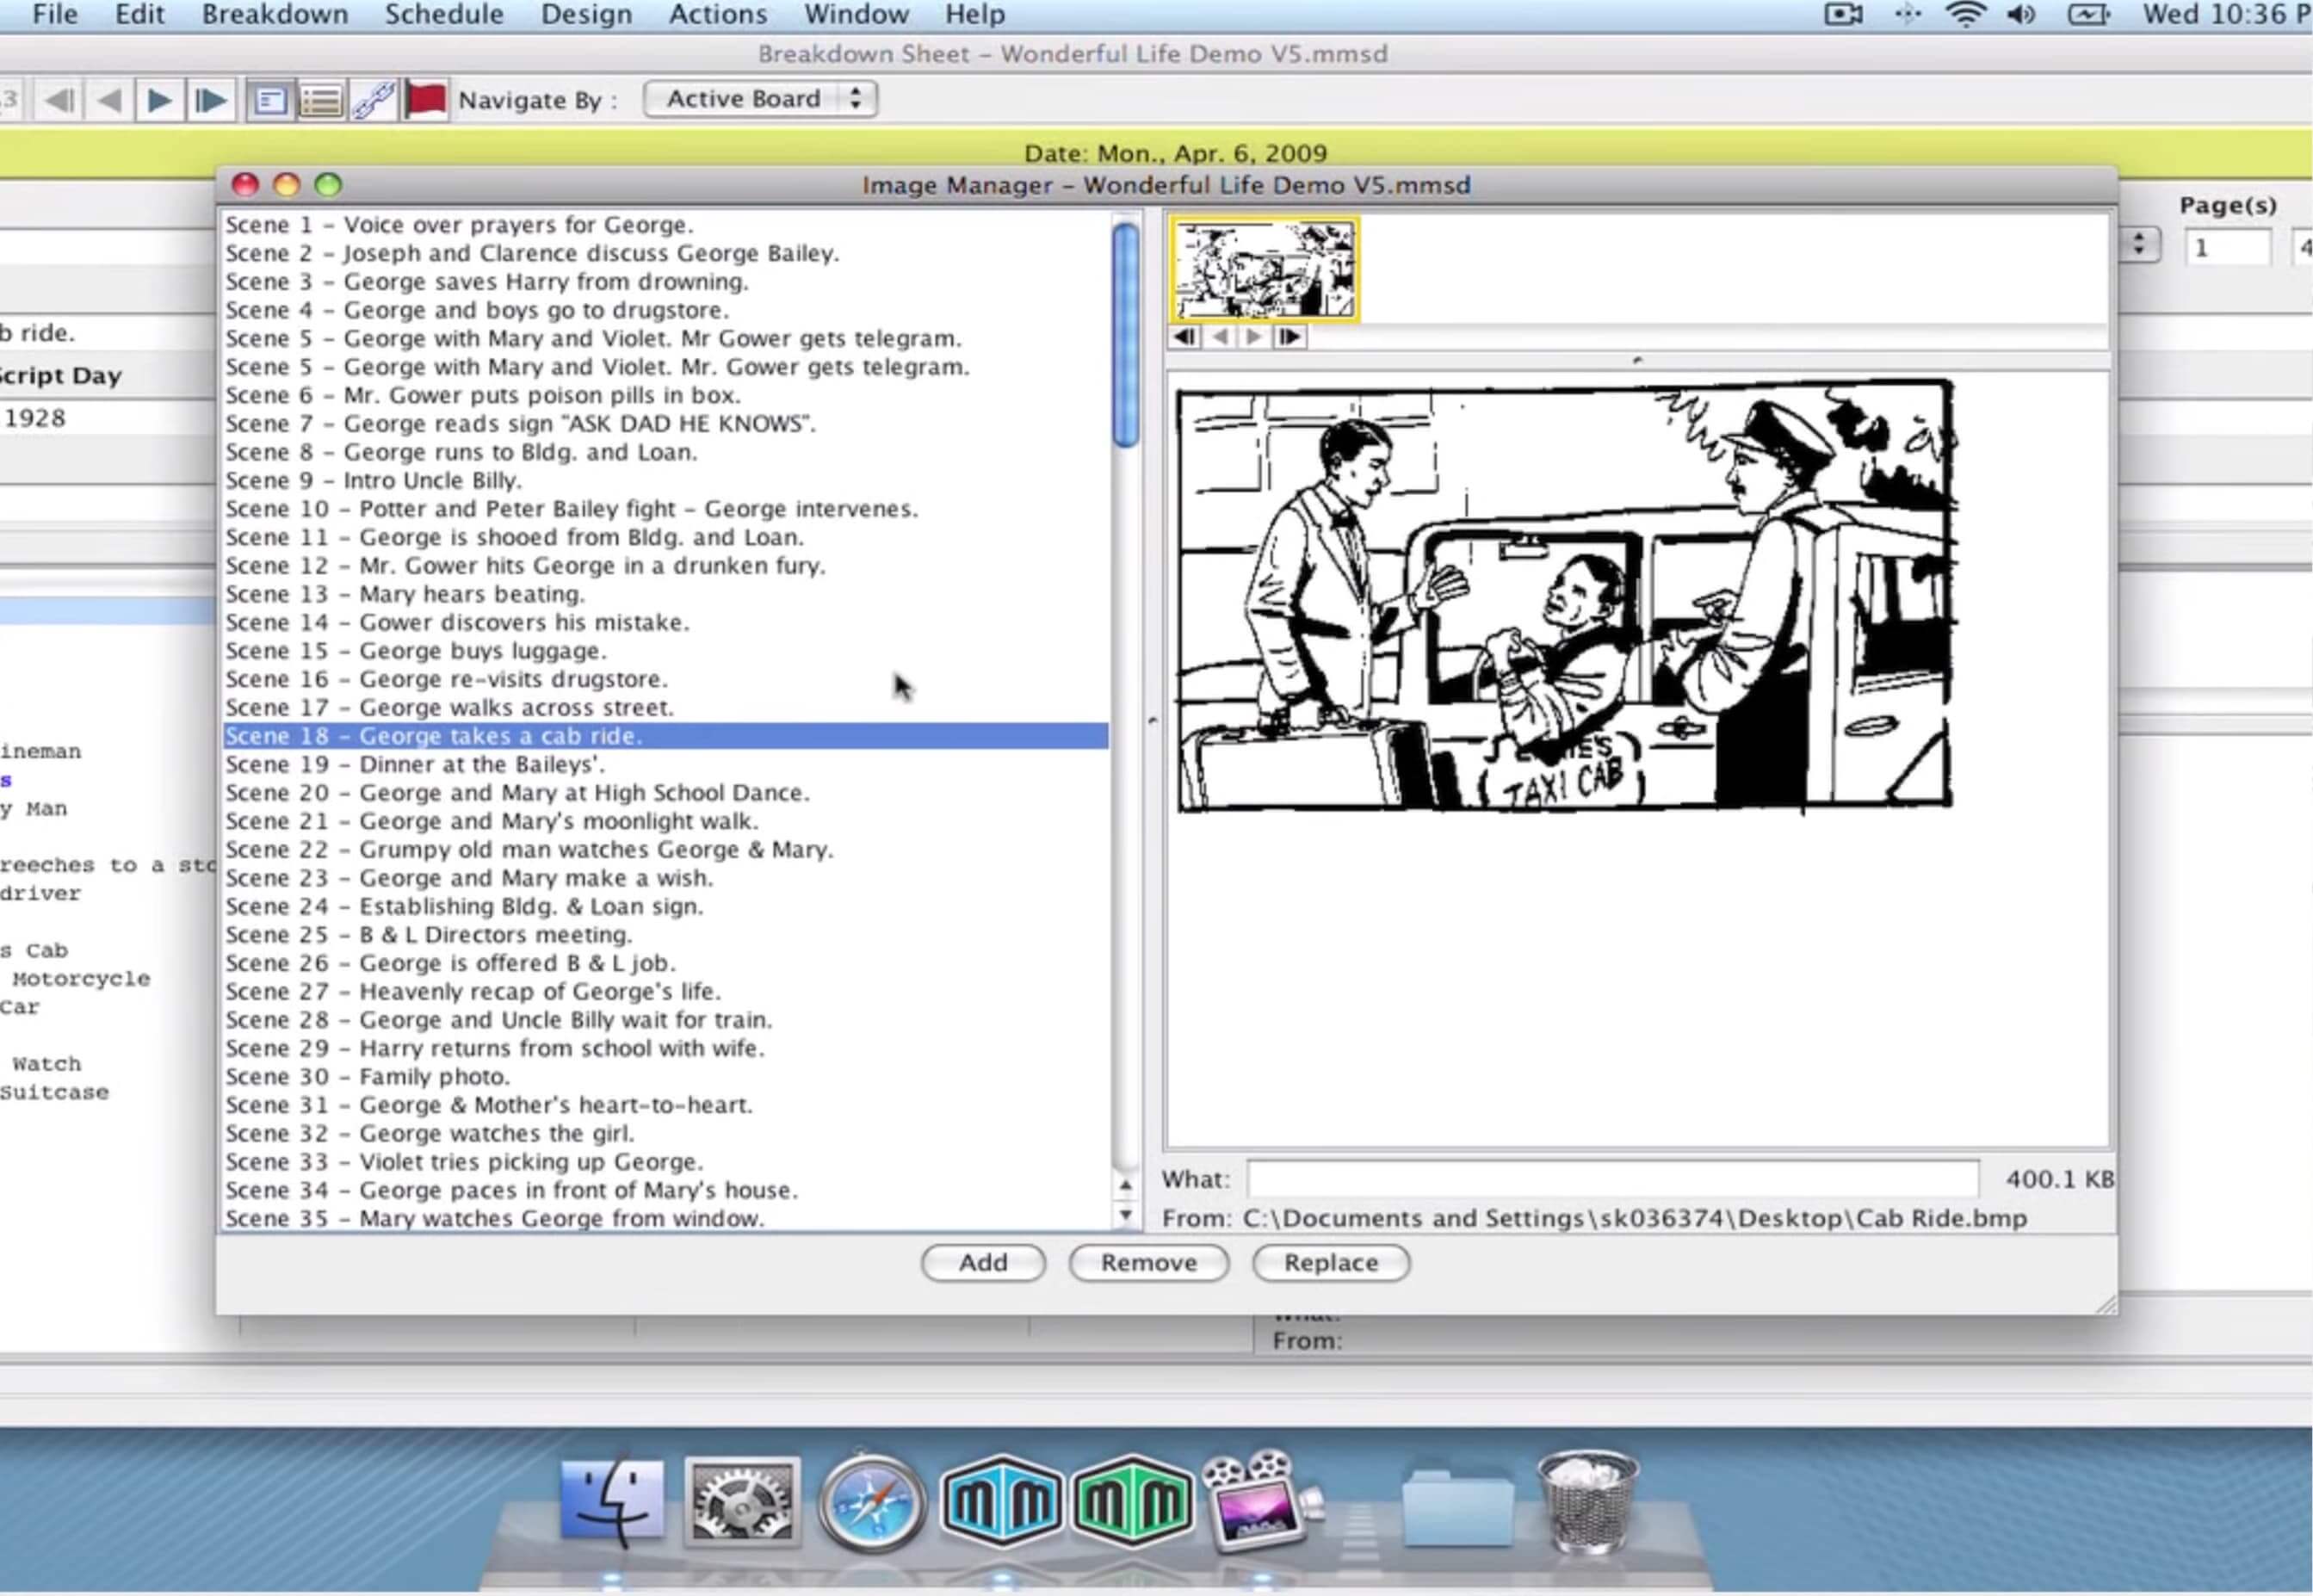
Task: Click the Replace button in Image Manager
Action: click(x=1329, y=1262)
